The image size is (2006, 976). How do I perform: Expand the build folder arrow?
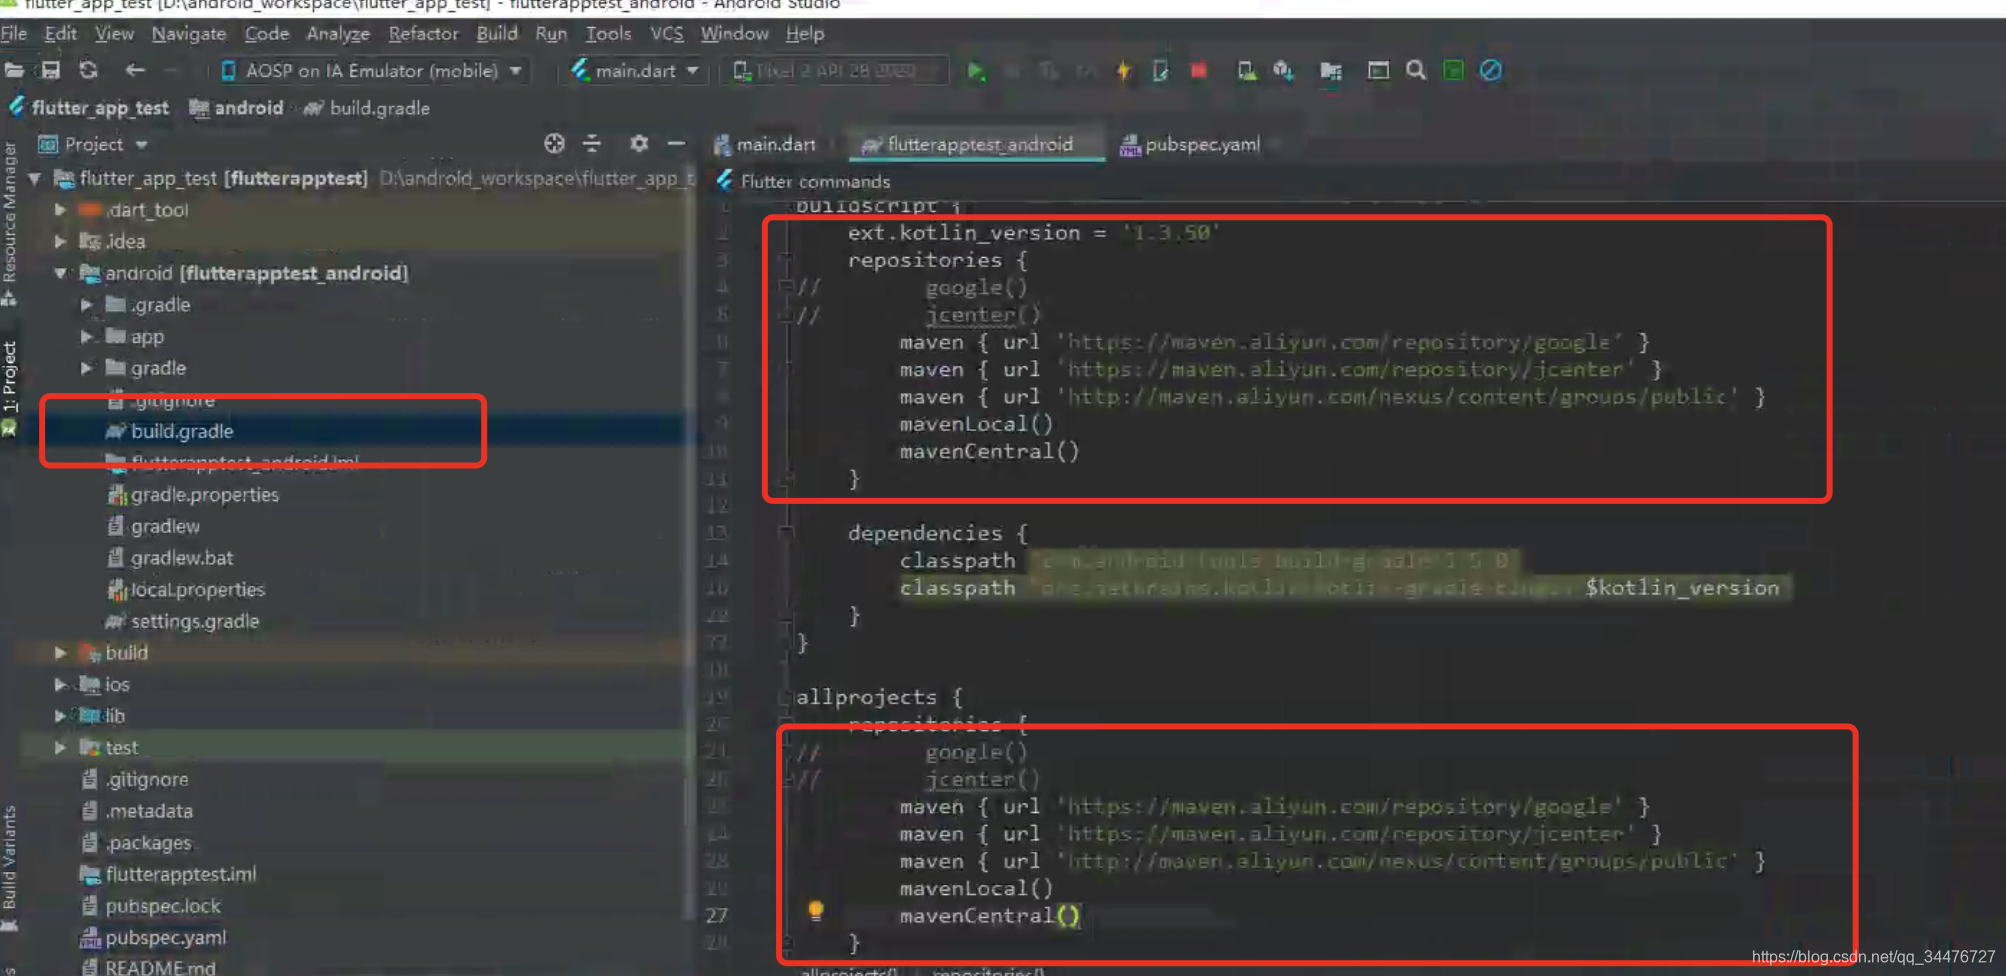tap(61, 653)
